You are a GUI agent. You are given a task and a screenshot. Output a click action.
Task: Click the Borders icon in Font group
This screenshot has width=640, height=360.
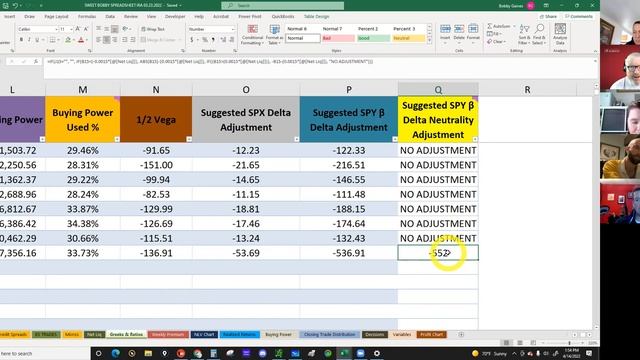(52, 40)
